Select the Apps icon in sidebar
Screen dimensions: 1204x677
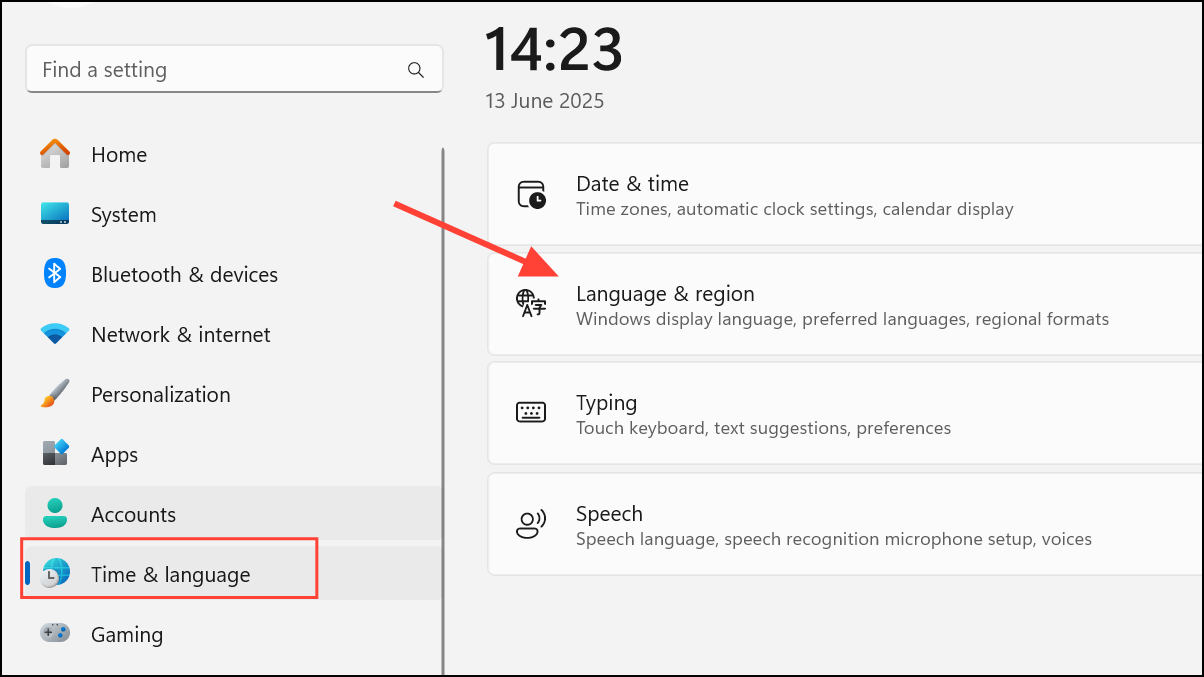pos(54,454)
